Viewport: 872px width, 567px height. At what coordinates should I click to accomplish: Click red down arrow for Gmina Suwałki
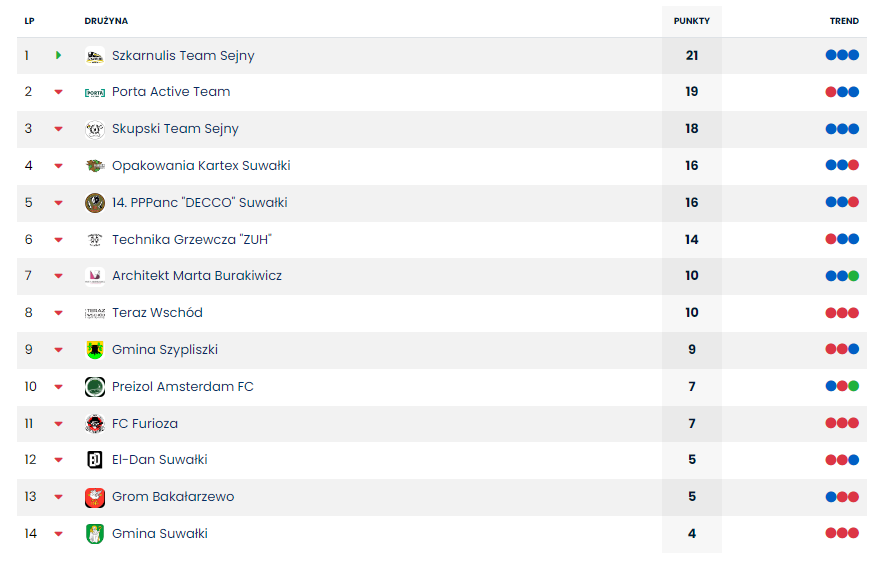click(59, 534)
